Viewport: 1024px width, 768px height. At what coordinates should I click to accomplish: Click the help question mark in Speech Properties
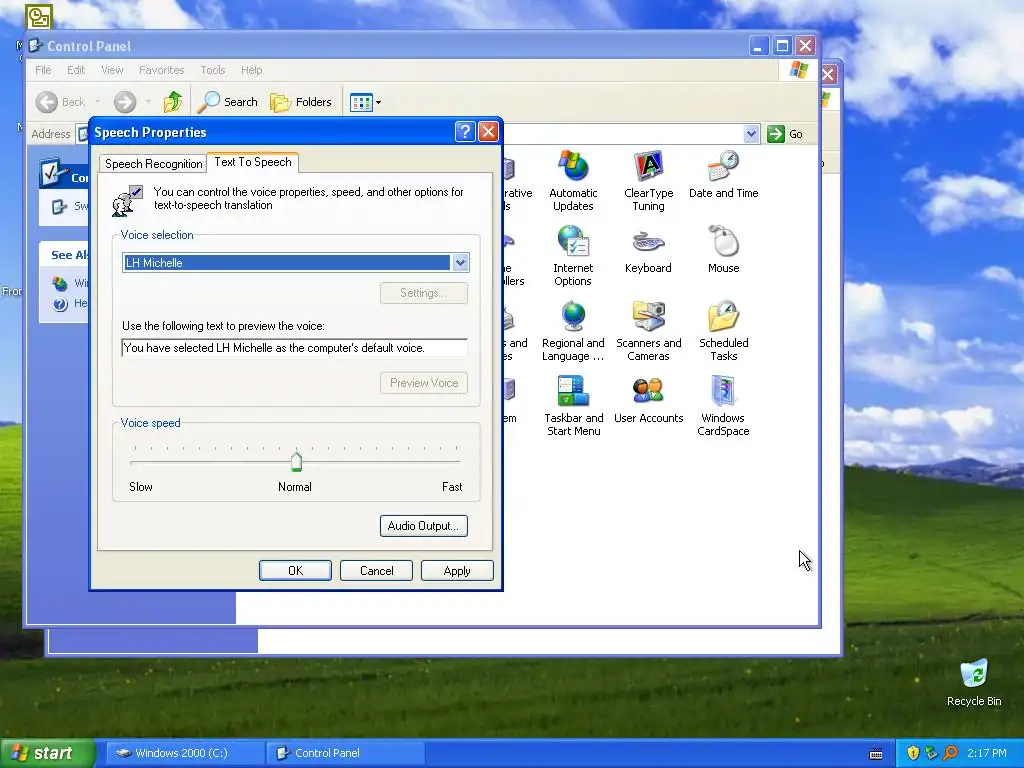[x=464, y=132]
